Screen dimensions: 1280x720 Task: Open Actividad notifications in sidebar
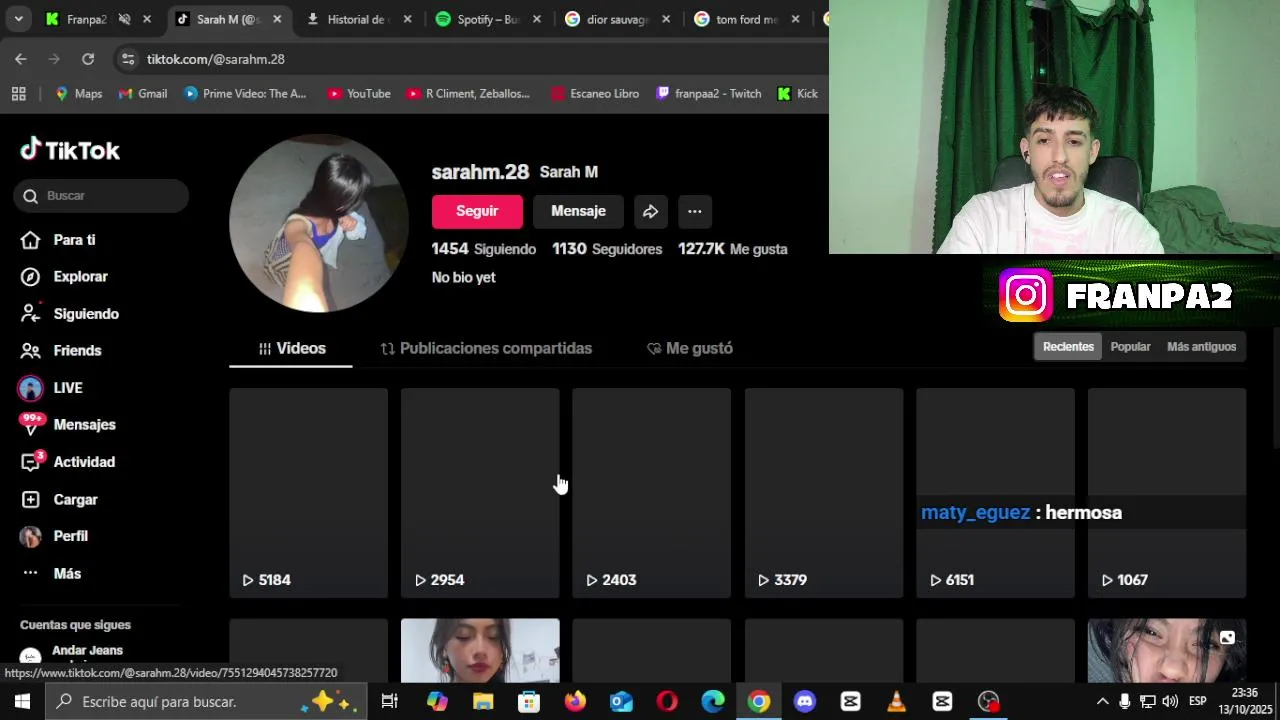click(x=68, y=462)
